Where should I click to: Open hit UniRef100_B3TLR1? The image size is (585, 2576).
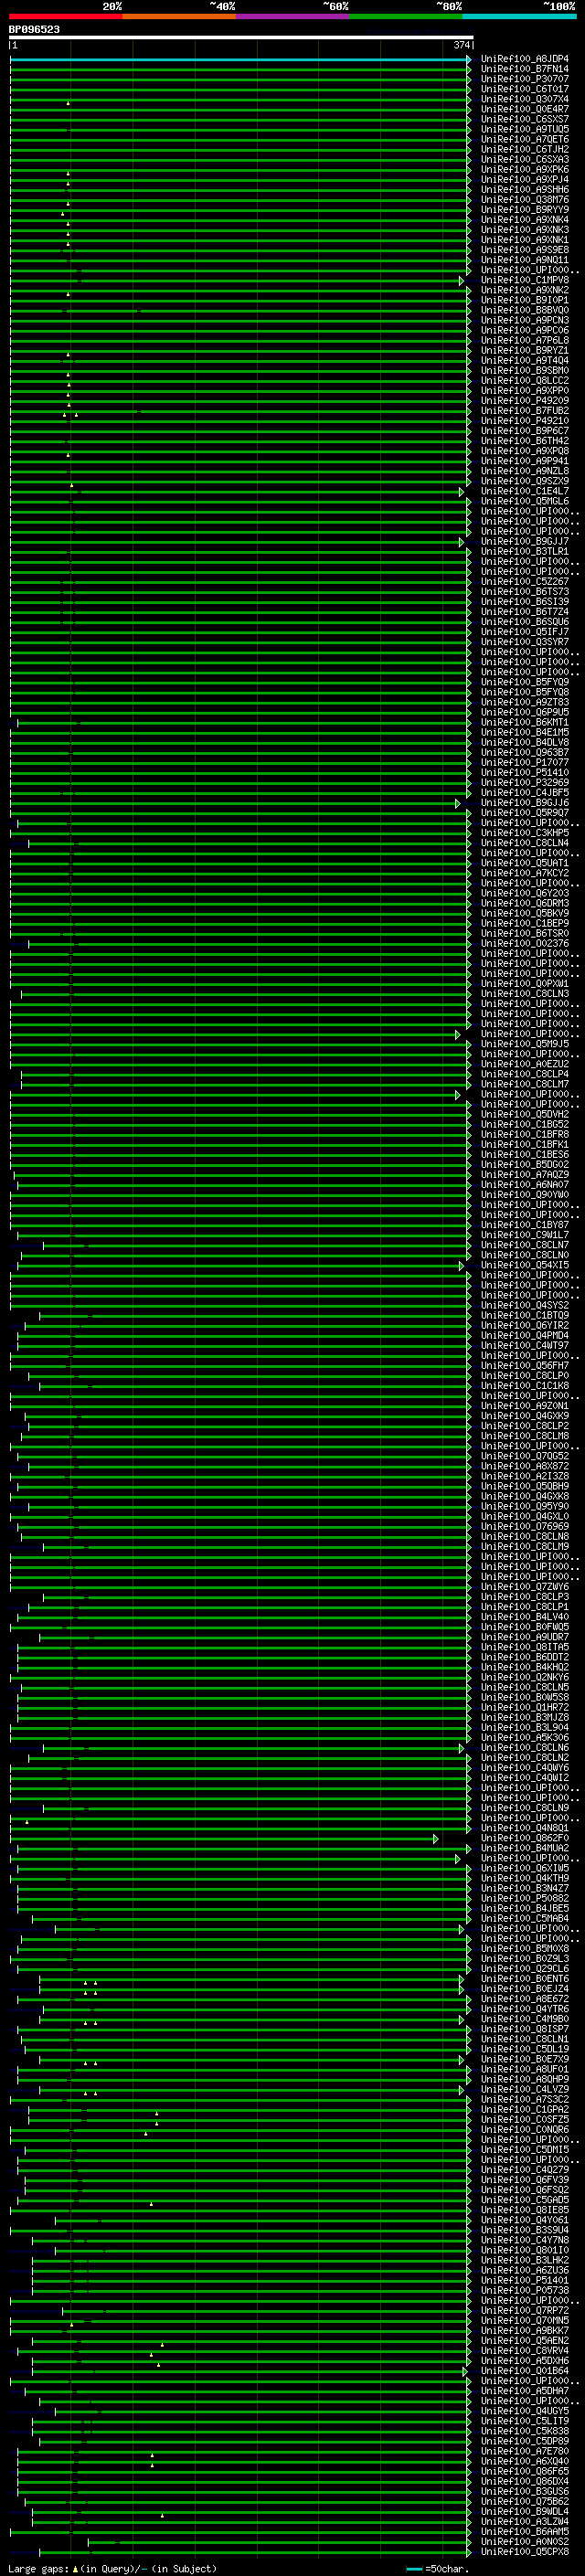click(x=525, y=552)
